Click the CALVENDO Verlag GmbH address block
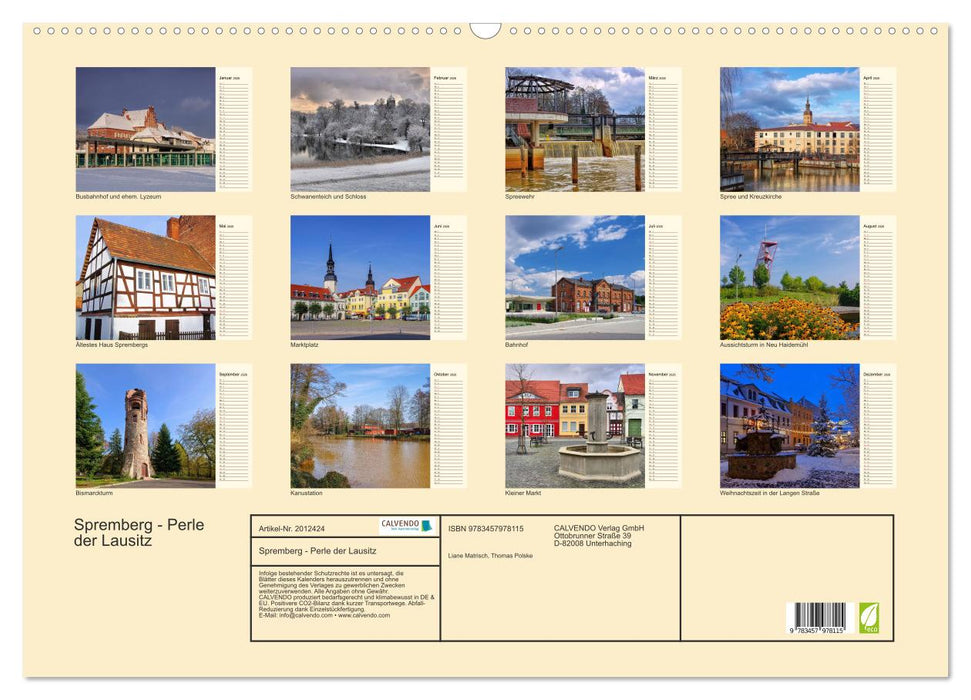971x700 pixels. click(598, 532)
